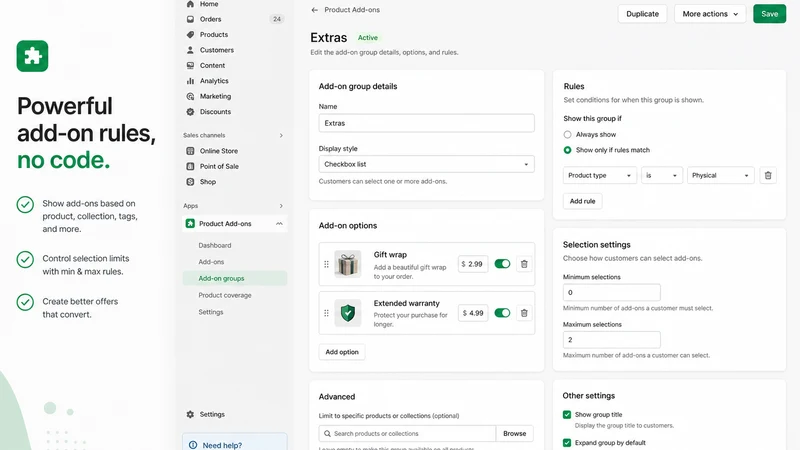Click the Customers person icon

tap(190, 50)
